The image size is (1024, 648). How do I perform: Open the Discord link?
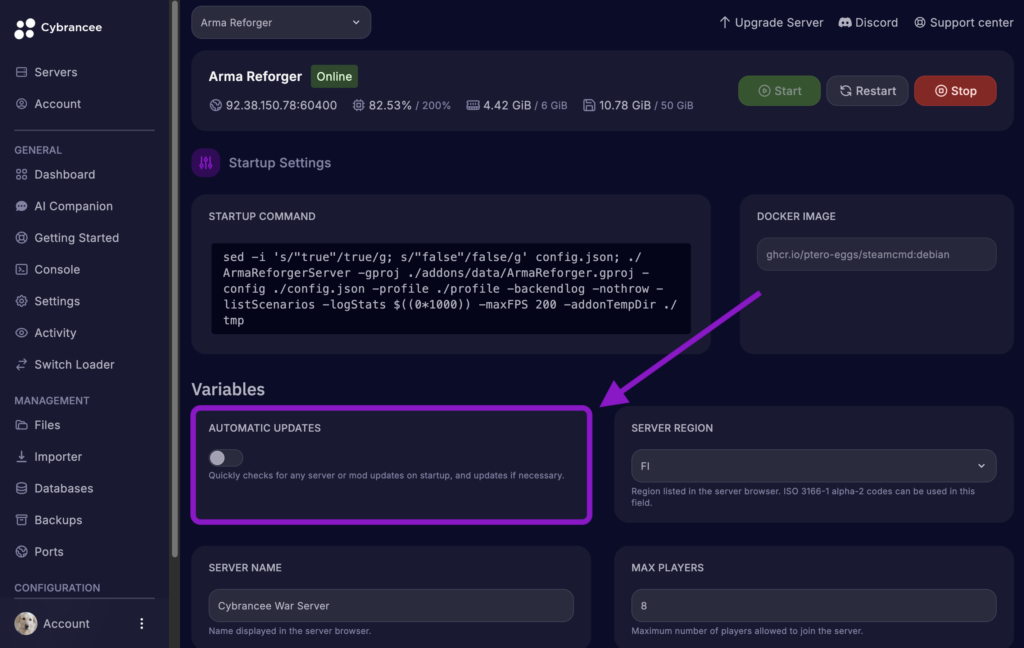click(868, 22)
